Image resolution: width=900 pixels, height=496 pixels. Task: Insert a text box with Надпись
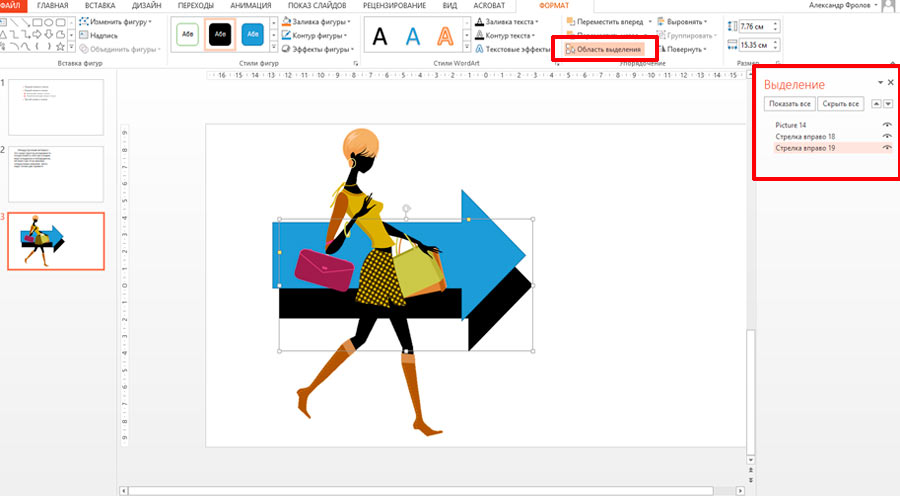point(98,35)
